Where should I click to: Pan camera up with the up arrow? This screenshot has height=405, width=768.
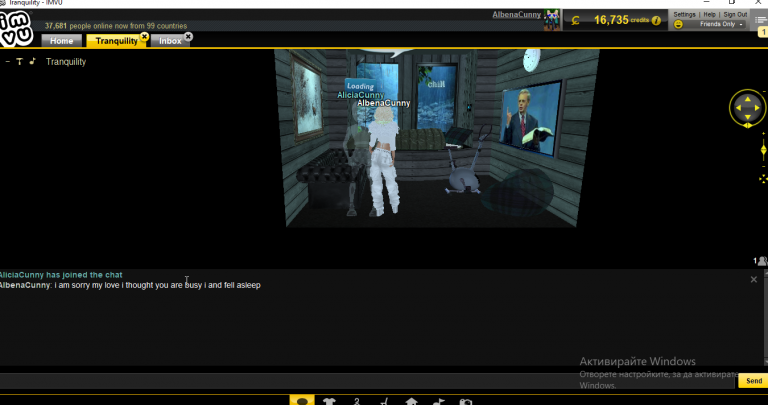pyautogui.click(x=747, y=99)
